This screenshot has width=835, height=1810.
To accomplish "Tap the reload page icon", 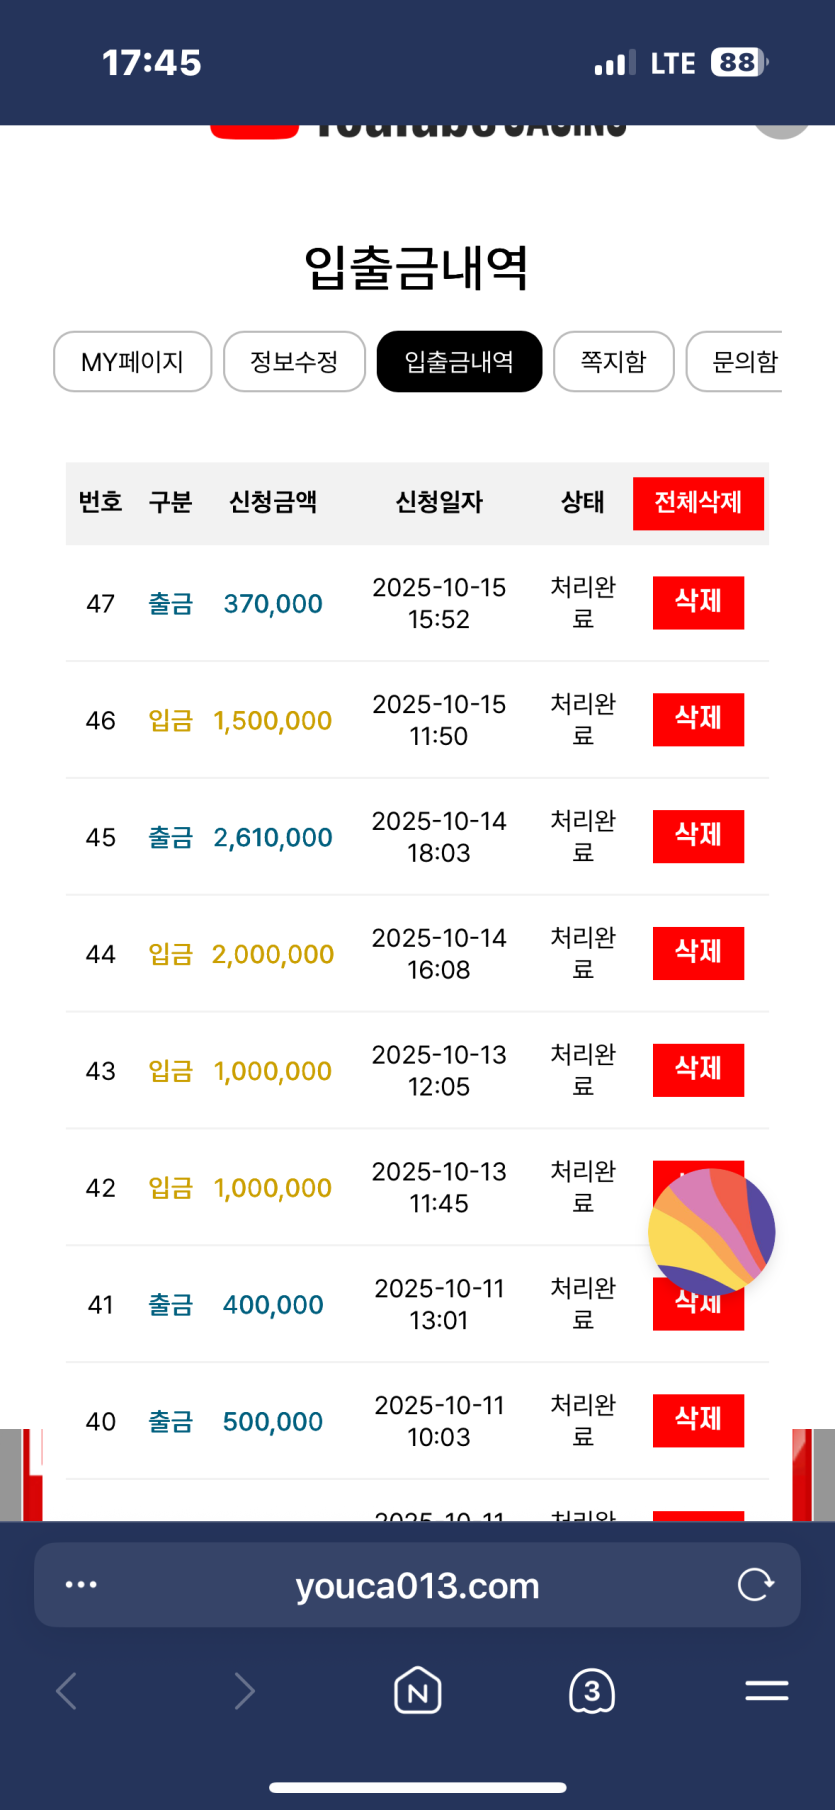I will 755,1584.
